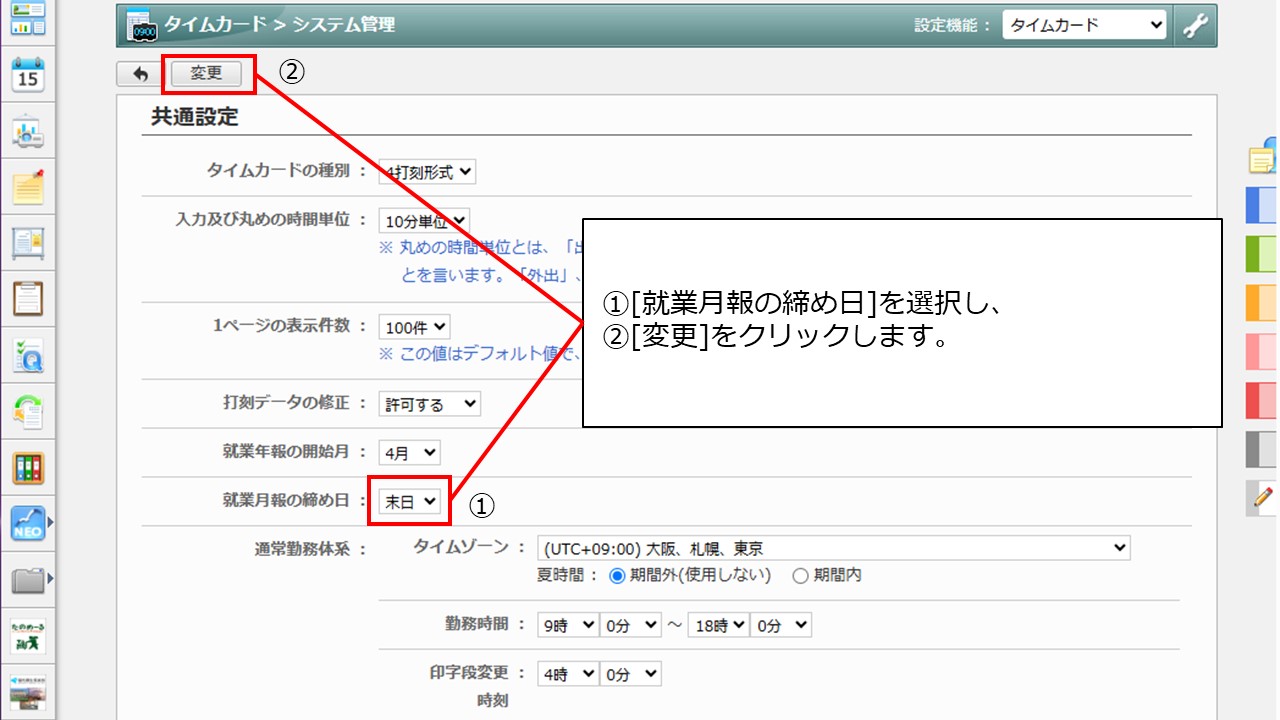Image resolution: width=1280 pixels, height=720 pixels.
Task: Open the 1ページの表示件数 100件 dropdown
Action: tap(414, 327)
